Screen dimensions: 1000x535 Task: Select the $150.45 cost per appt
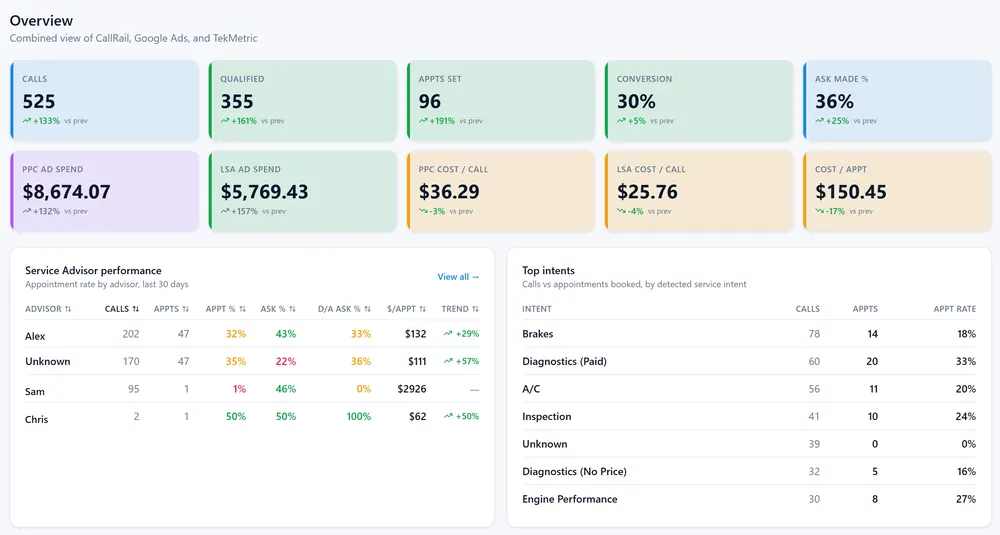[x=851, y=192]
